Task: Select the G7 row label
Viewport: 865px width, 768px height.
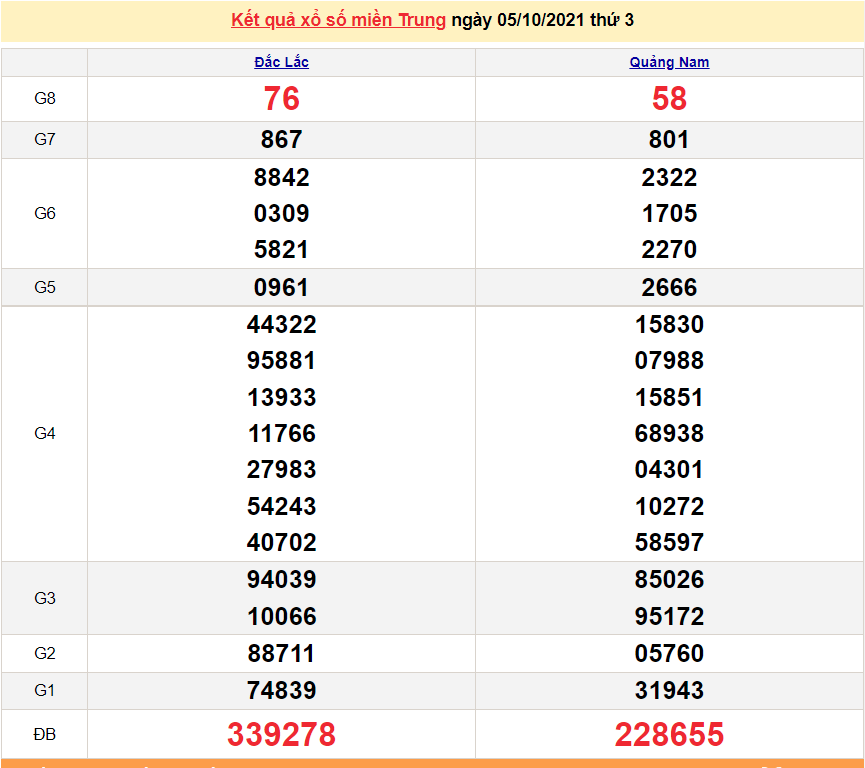Action: click(44, 140)
